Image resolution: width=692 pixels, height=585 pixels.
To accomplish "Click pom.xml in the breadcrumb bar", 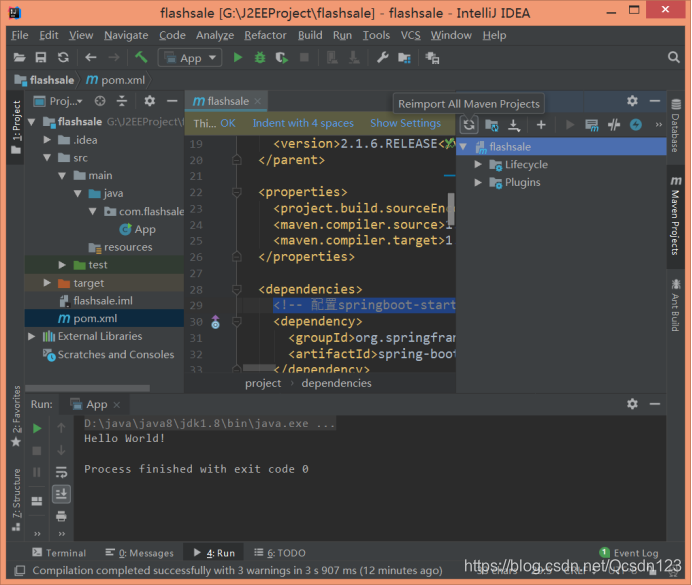I will [116, 80].
